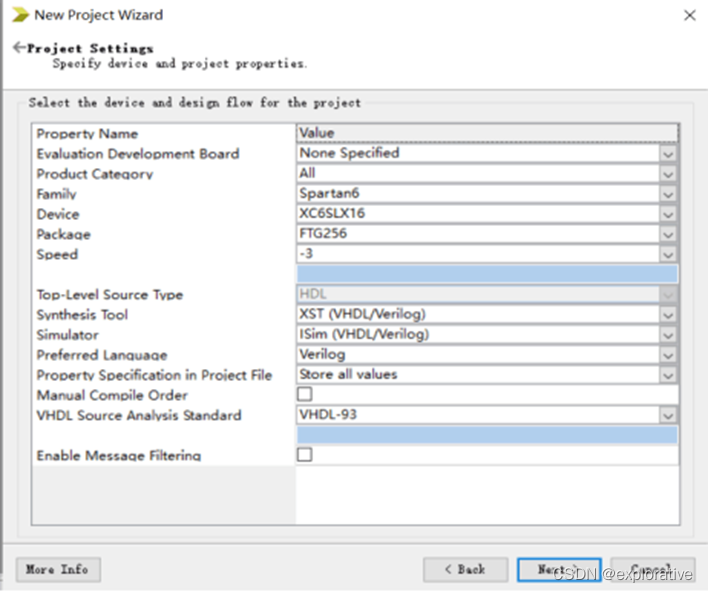
Task: Select the Speed property label
Action: (x=57, y=254)
